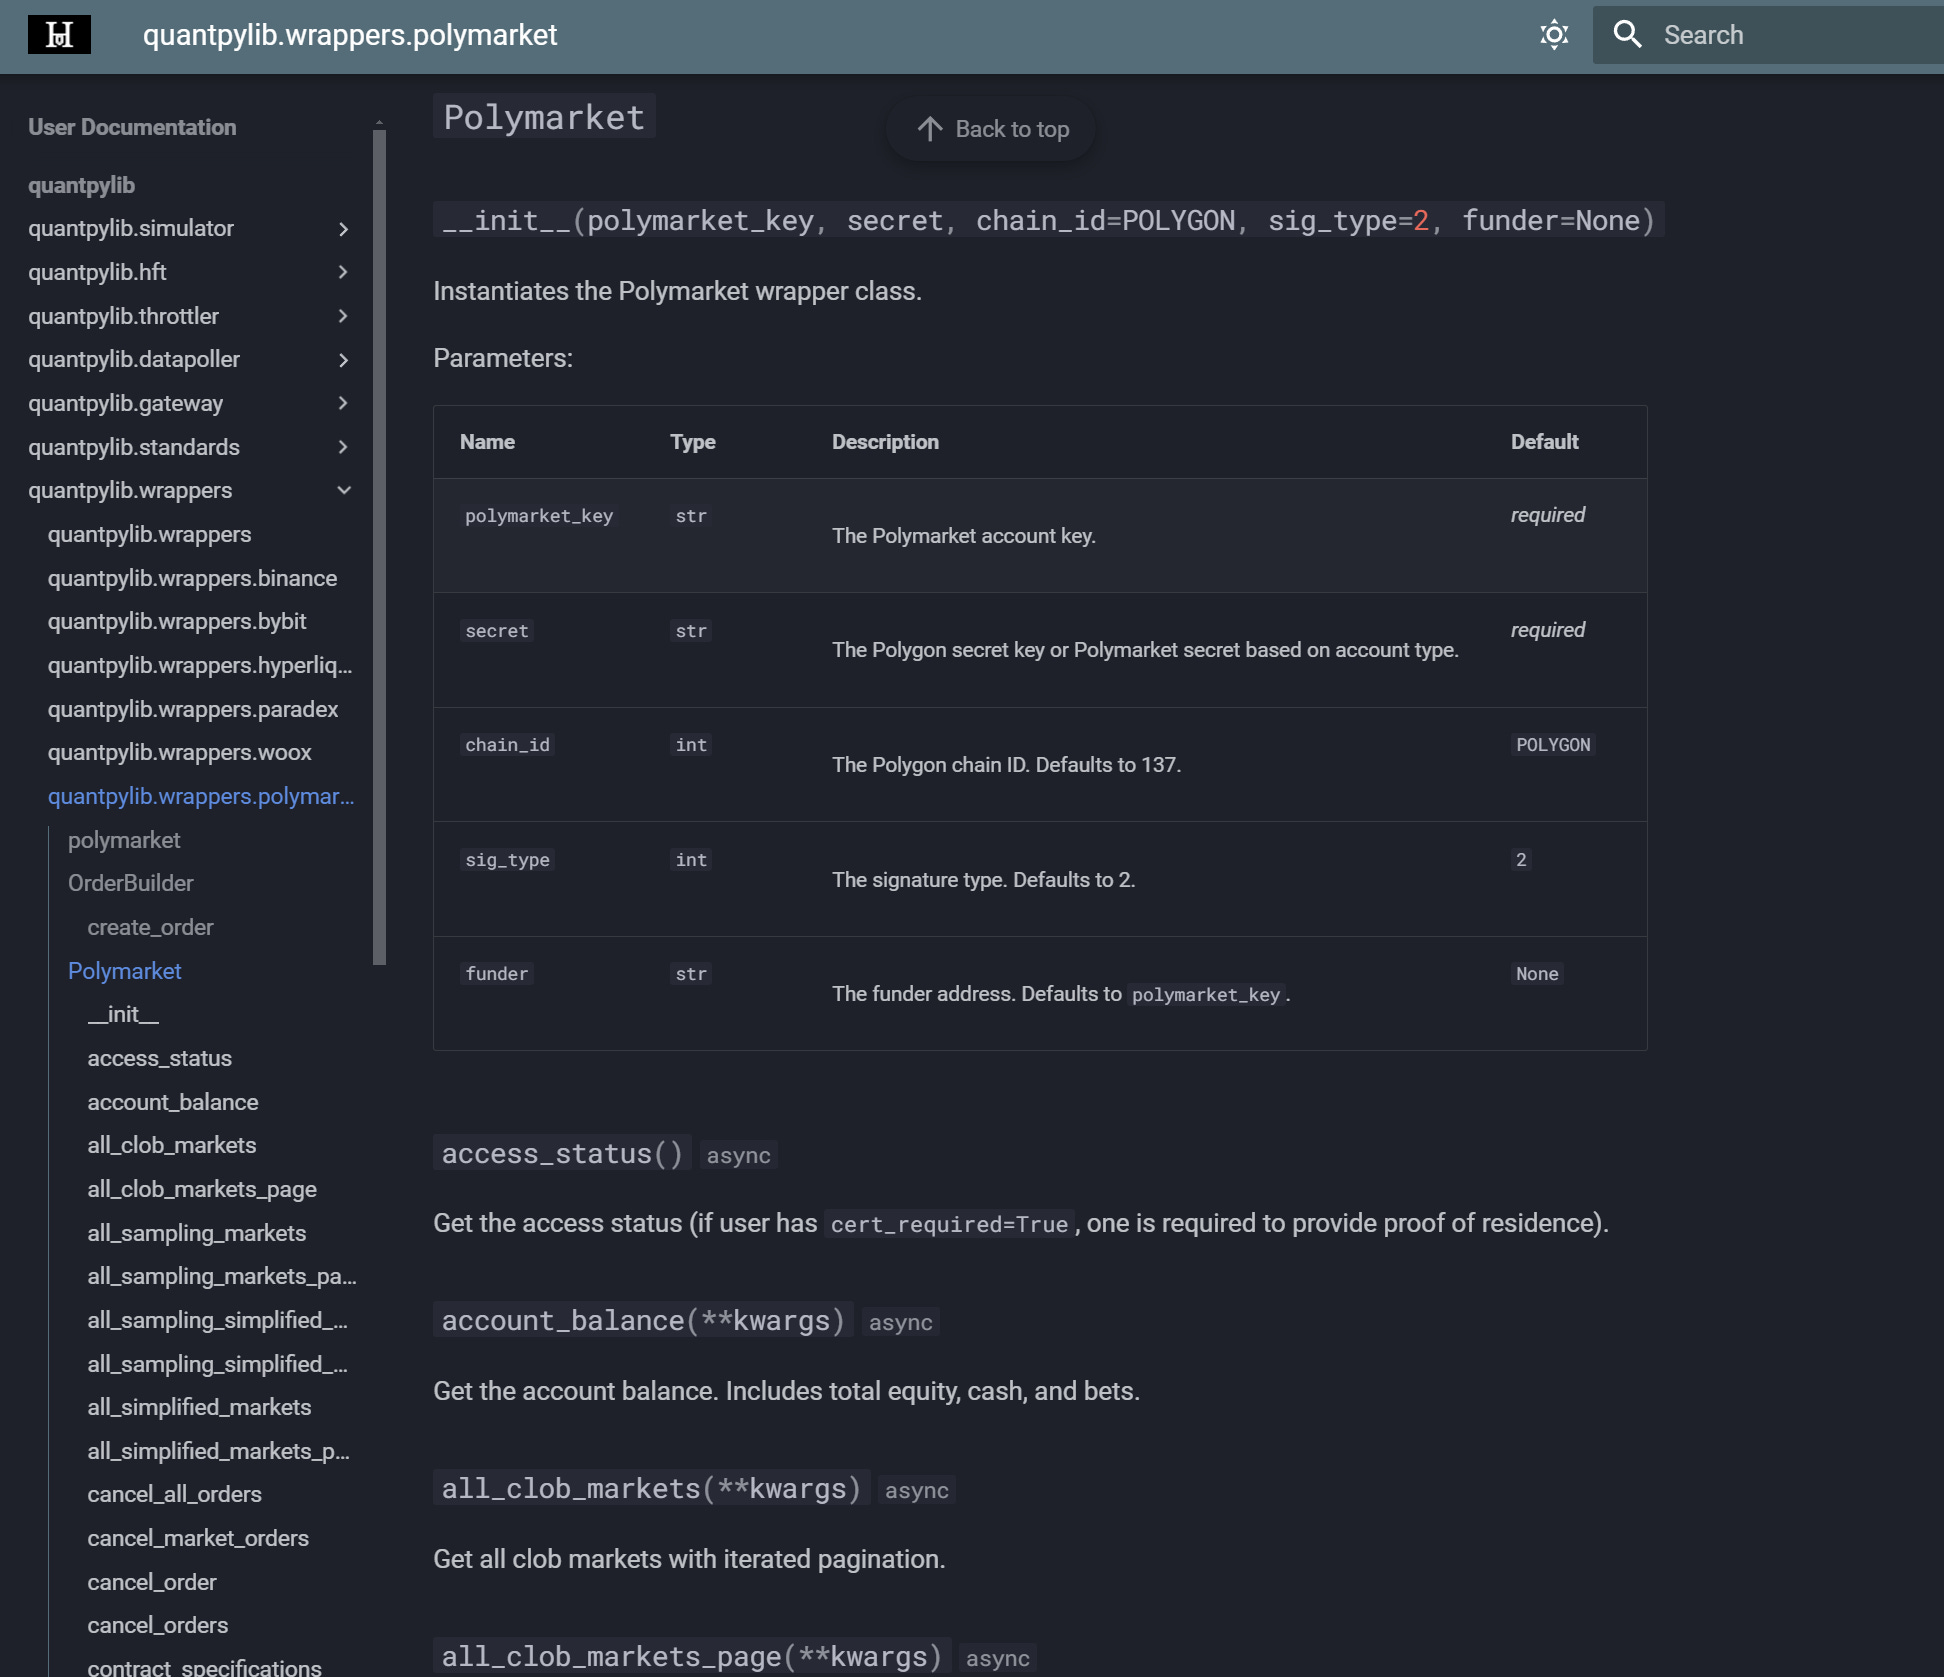Open quantpylib.wrappers.paradex page
The image size is (1944, 1677).
pyautogui.click(x=193, y=709)
